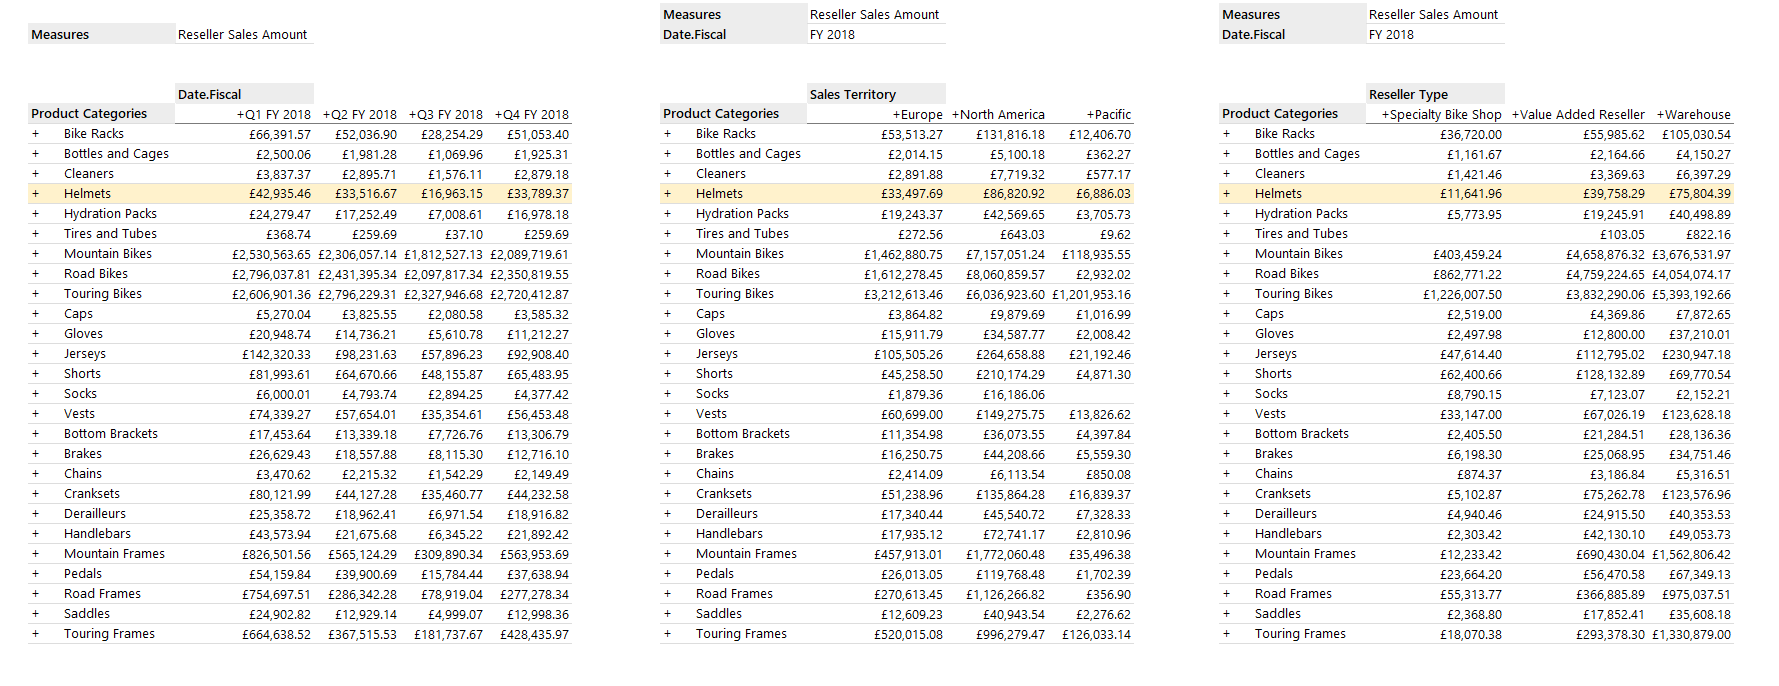Viewport: 1779px width, 686px height.
Task: Expand Helmets row in Sales Territory table
Action: (x=667, y=194)
